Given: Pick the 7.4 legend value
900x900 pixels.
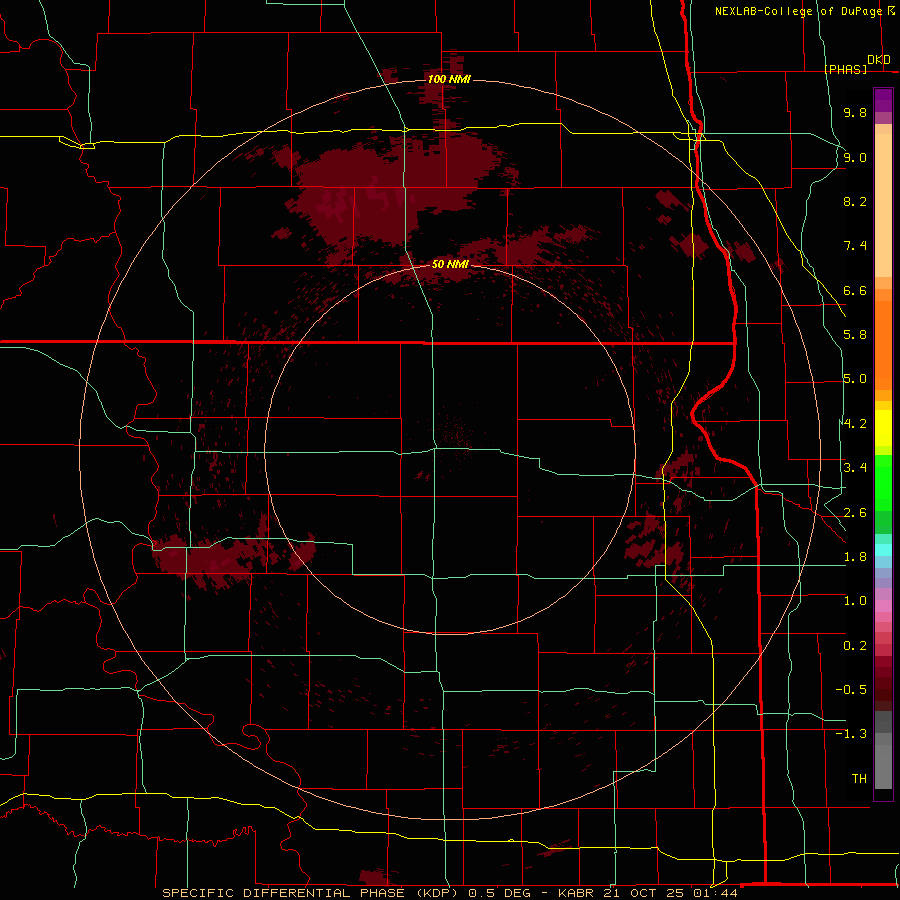Looking at the screenshot, I should (855, 246).
